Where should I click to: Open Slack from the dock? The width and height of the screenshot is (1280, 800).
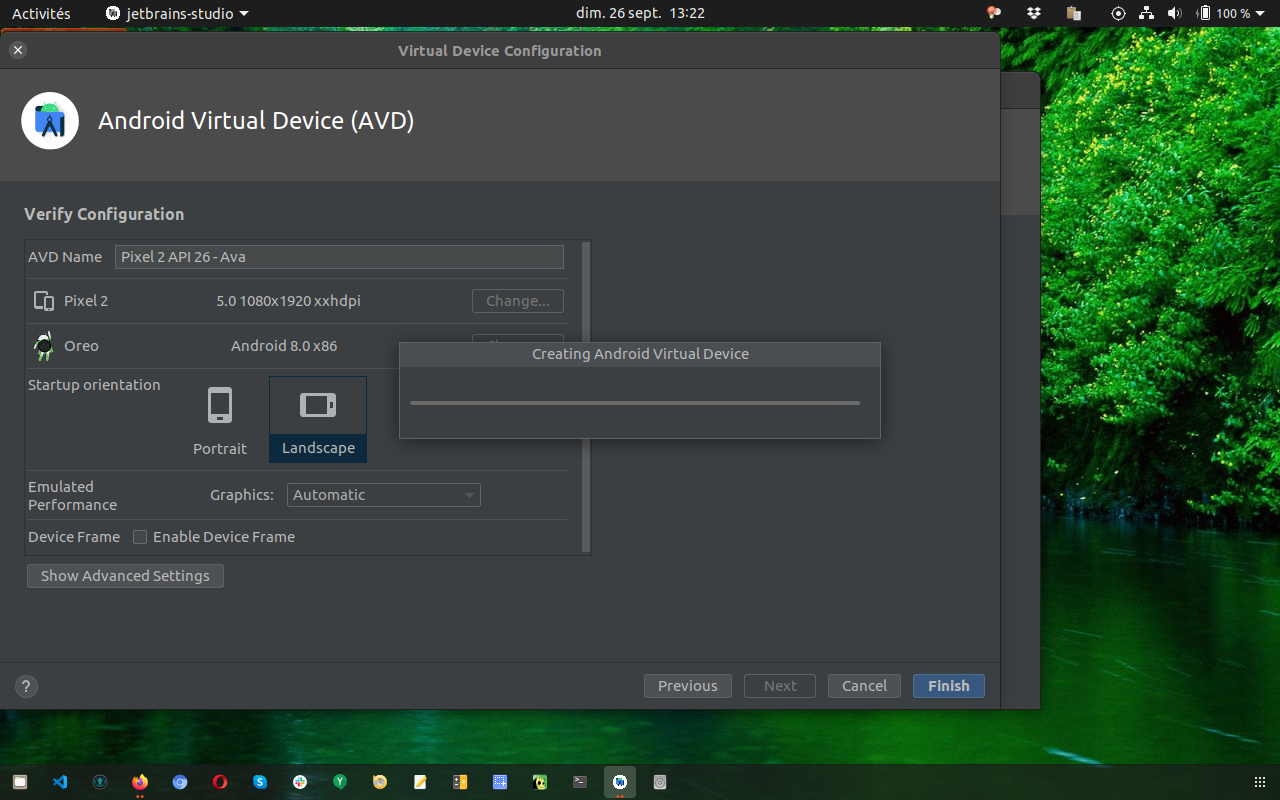pyautogui.click(x=300, y=782)
